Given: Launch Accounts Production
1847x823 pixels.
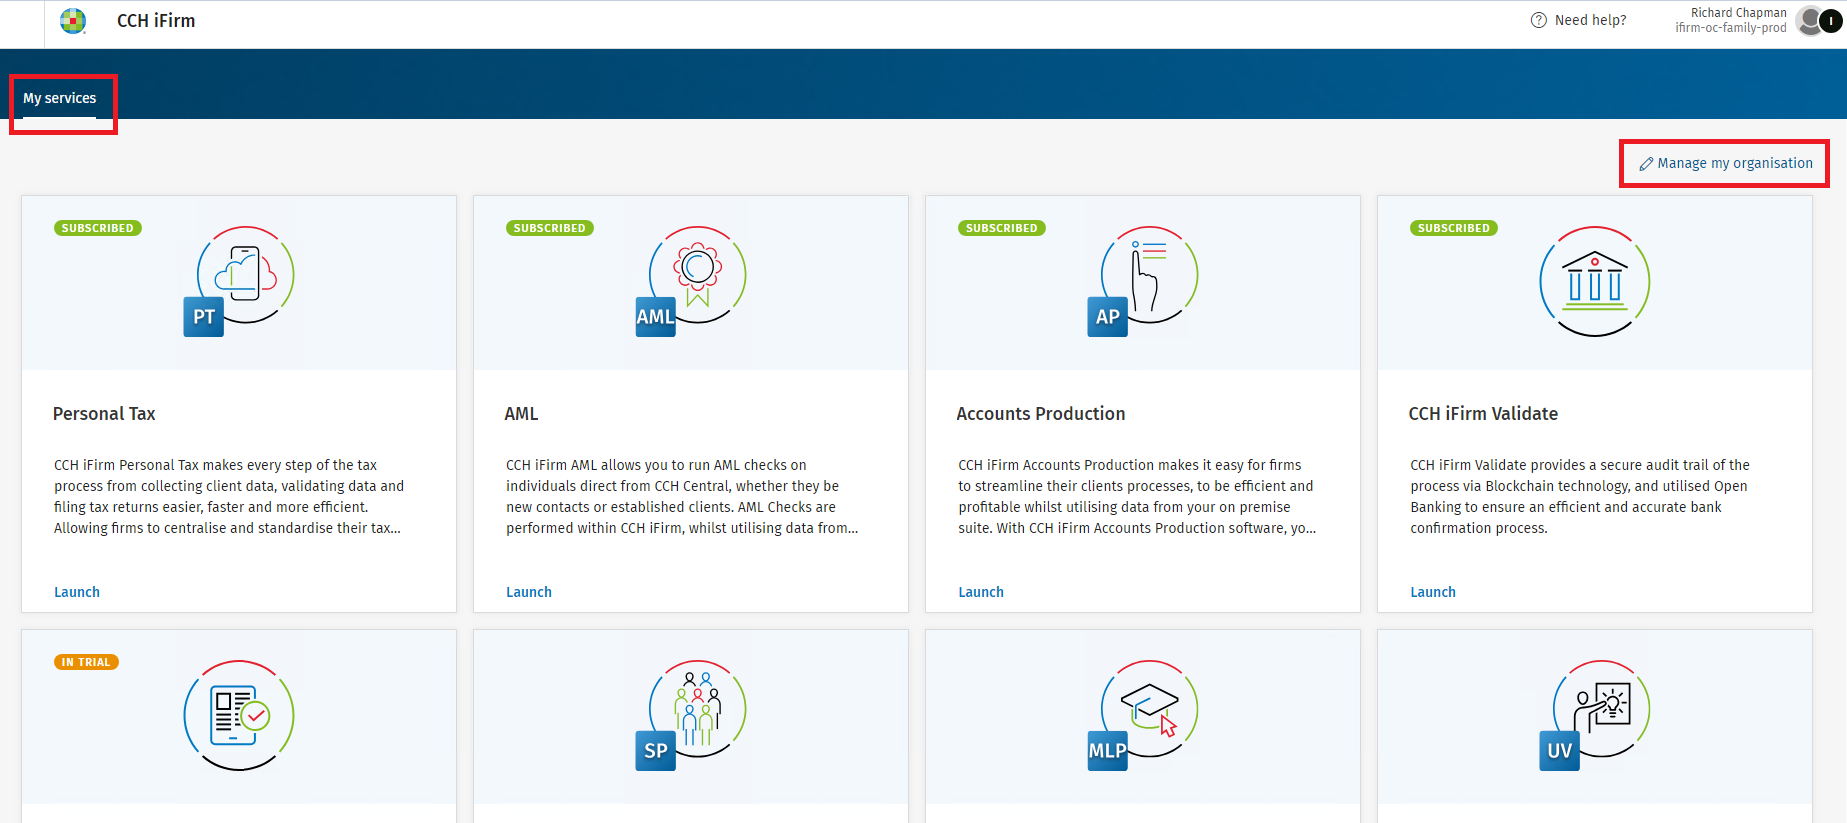Looking at the screenshot, I should (981, 592).
